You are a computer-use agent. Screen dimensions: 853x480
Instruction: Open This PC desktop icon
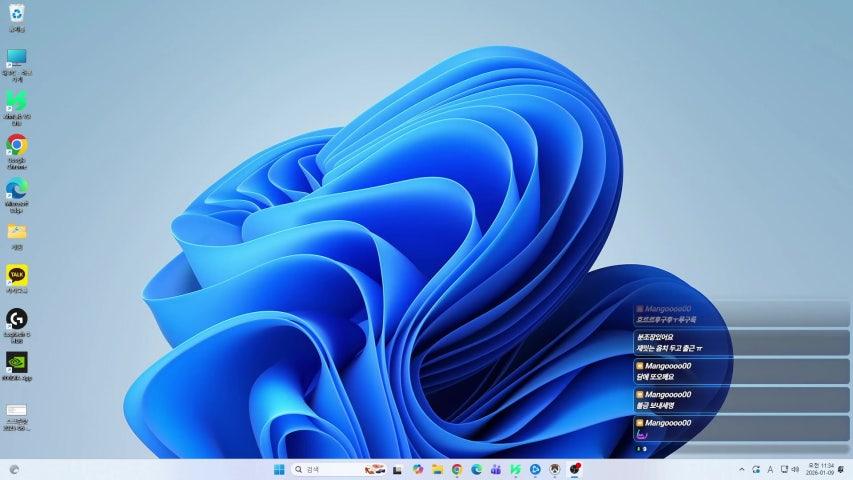[17, 58]
